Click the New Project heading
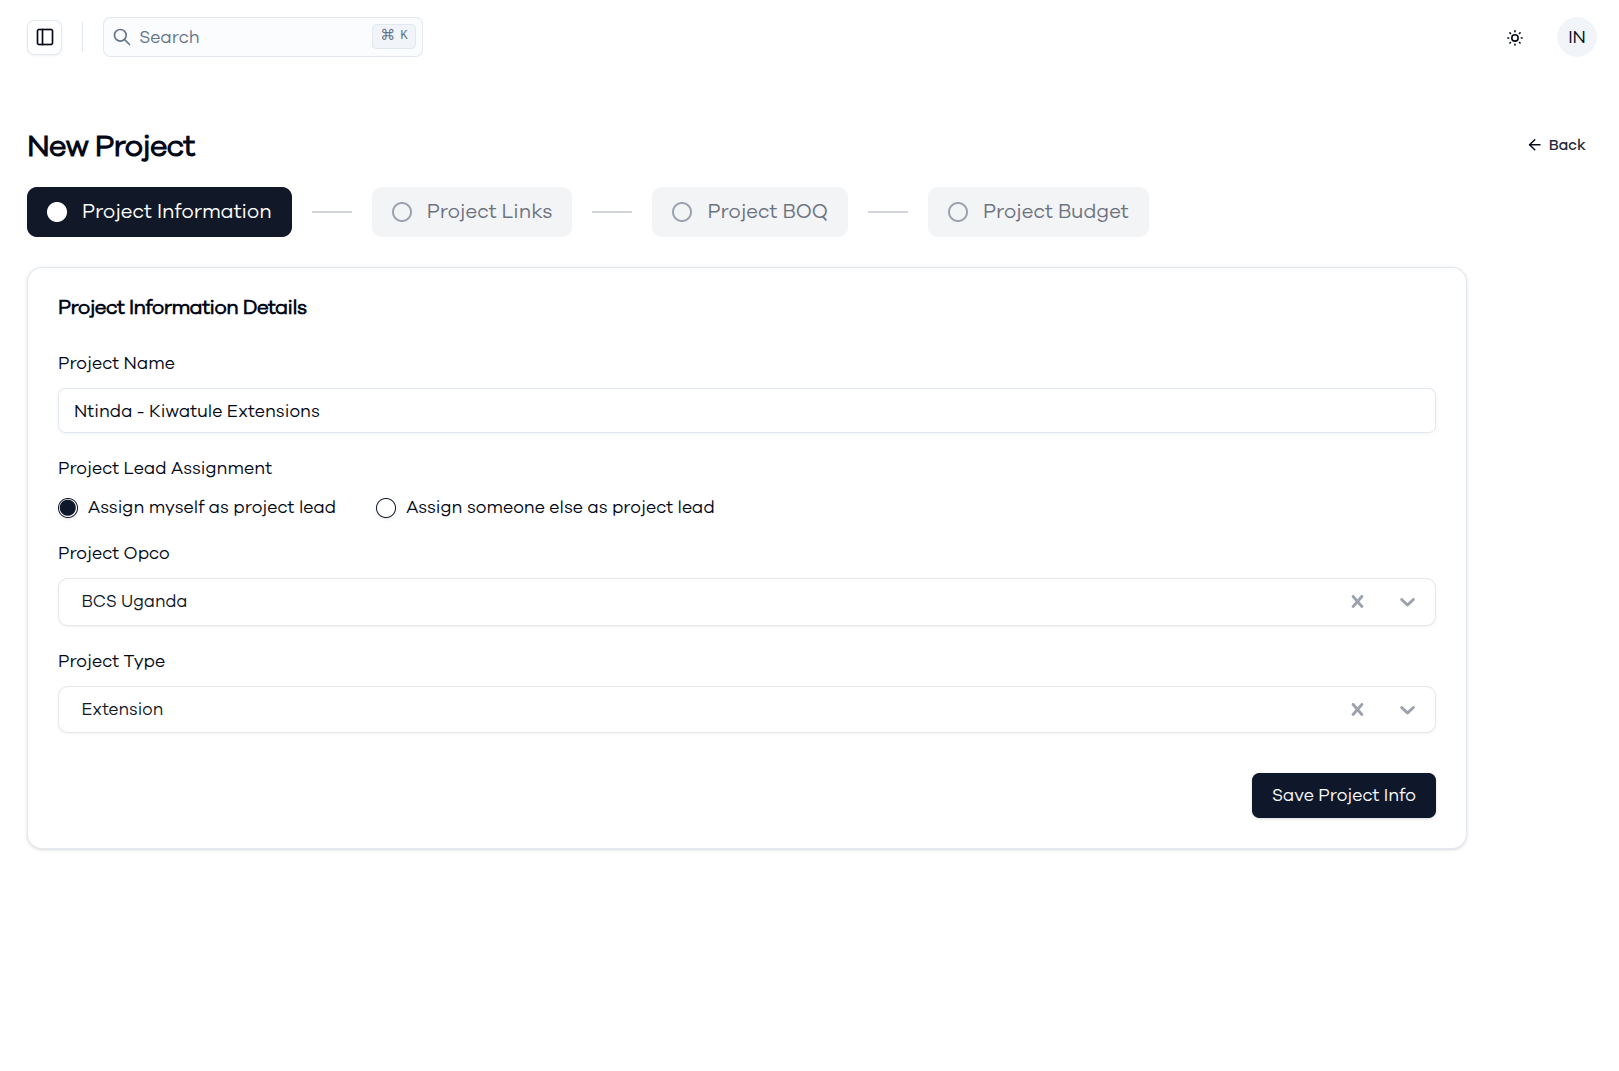 (111, 147)
